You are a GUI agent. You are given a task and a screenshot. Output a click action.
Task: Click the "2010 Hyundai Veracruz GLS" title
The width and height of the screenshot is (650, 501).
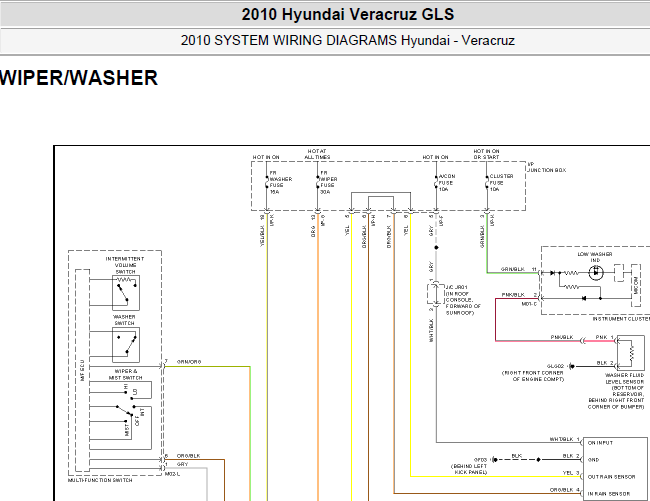(x=348, y=15)
